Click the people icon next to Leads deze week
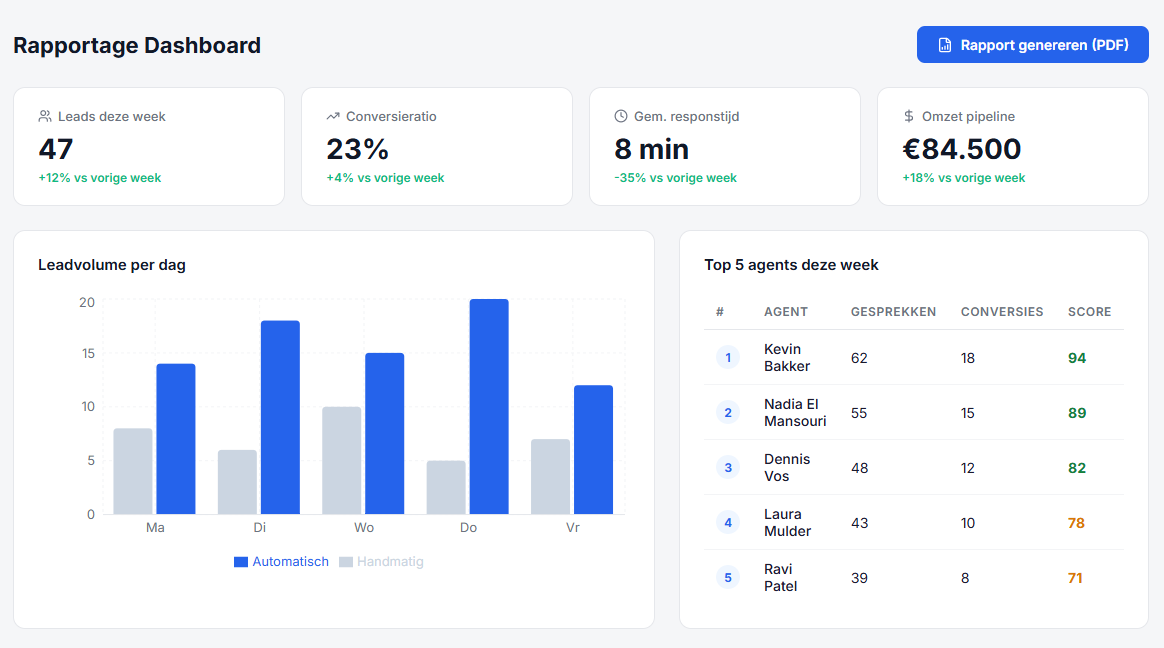Viewport: 1164px width, 648px height. (x=44, y=115)
